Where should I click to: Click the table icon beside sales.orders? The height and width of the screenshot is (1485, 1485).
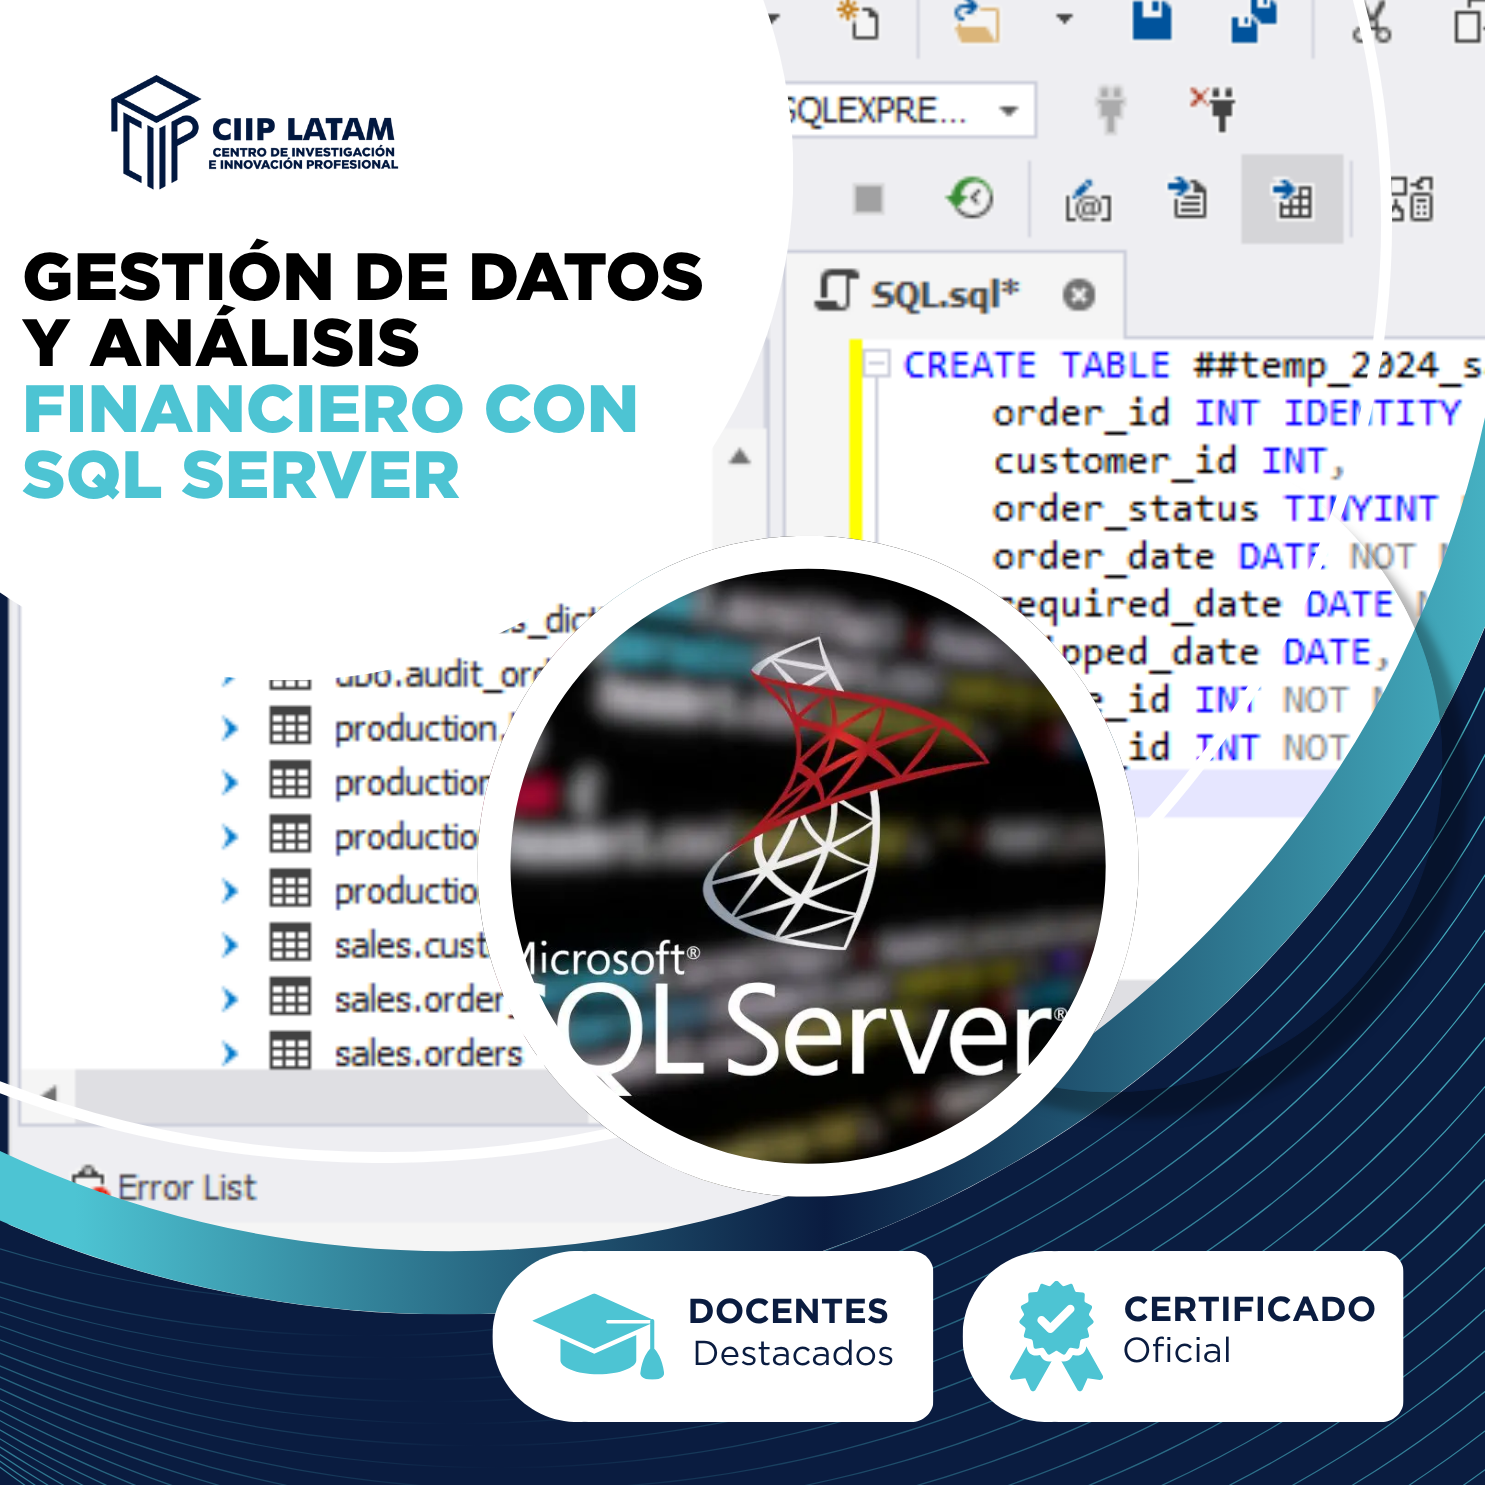click(x=290, y=1052)
